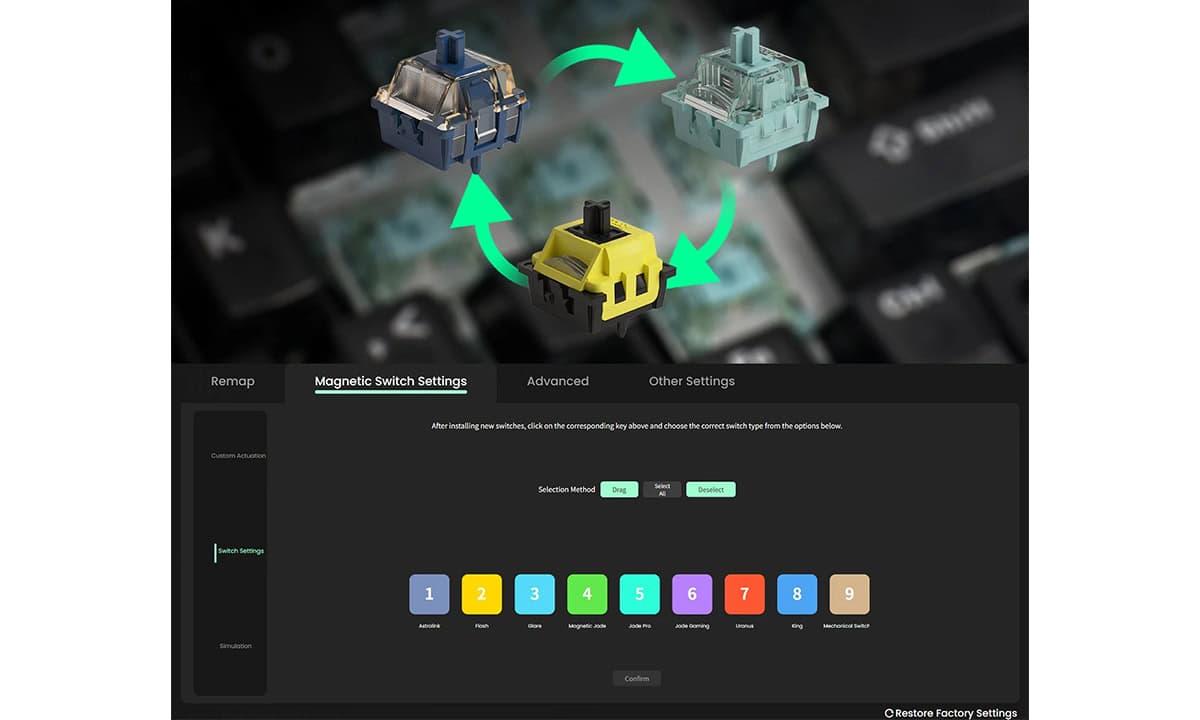
Task: Choose switch type 6 Jade Gaming swatch
Action: pyautogui.click(x=692, y=594)
